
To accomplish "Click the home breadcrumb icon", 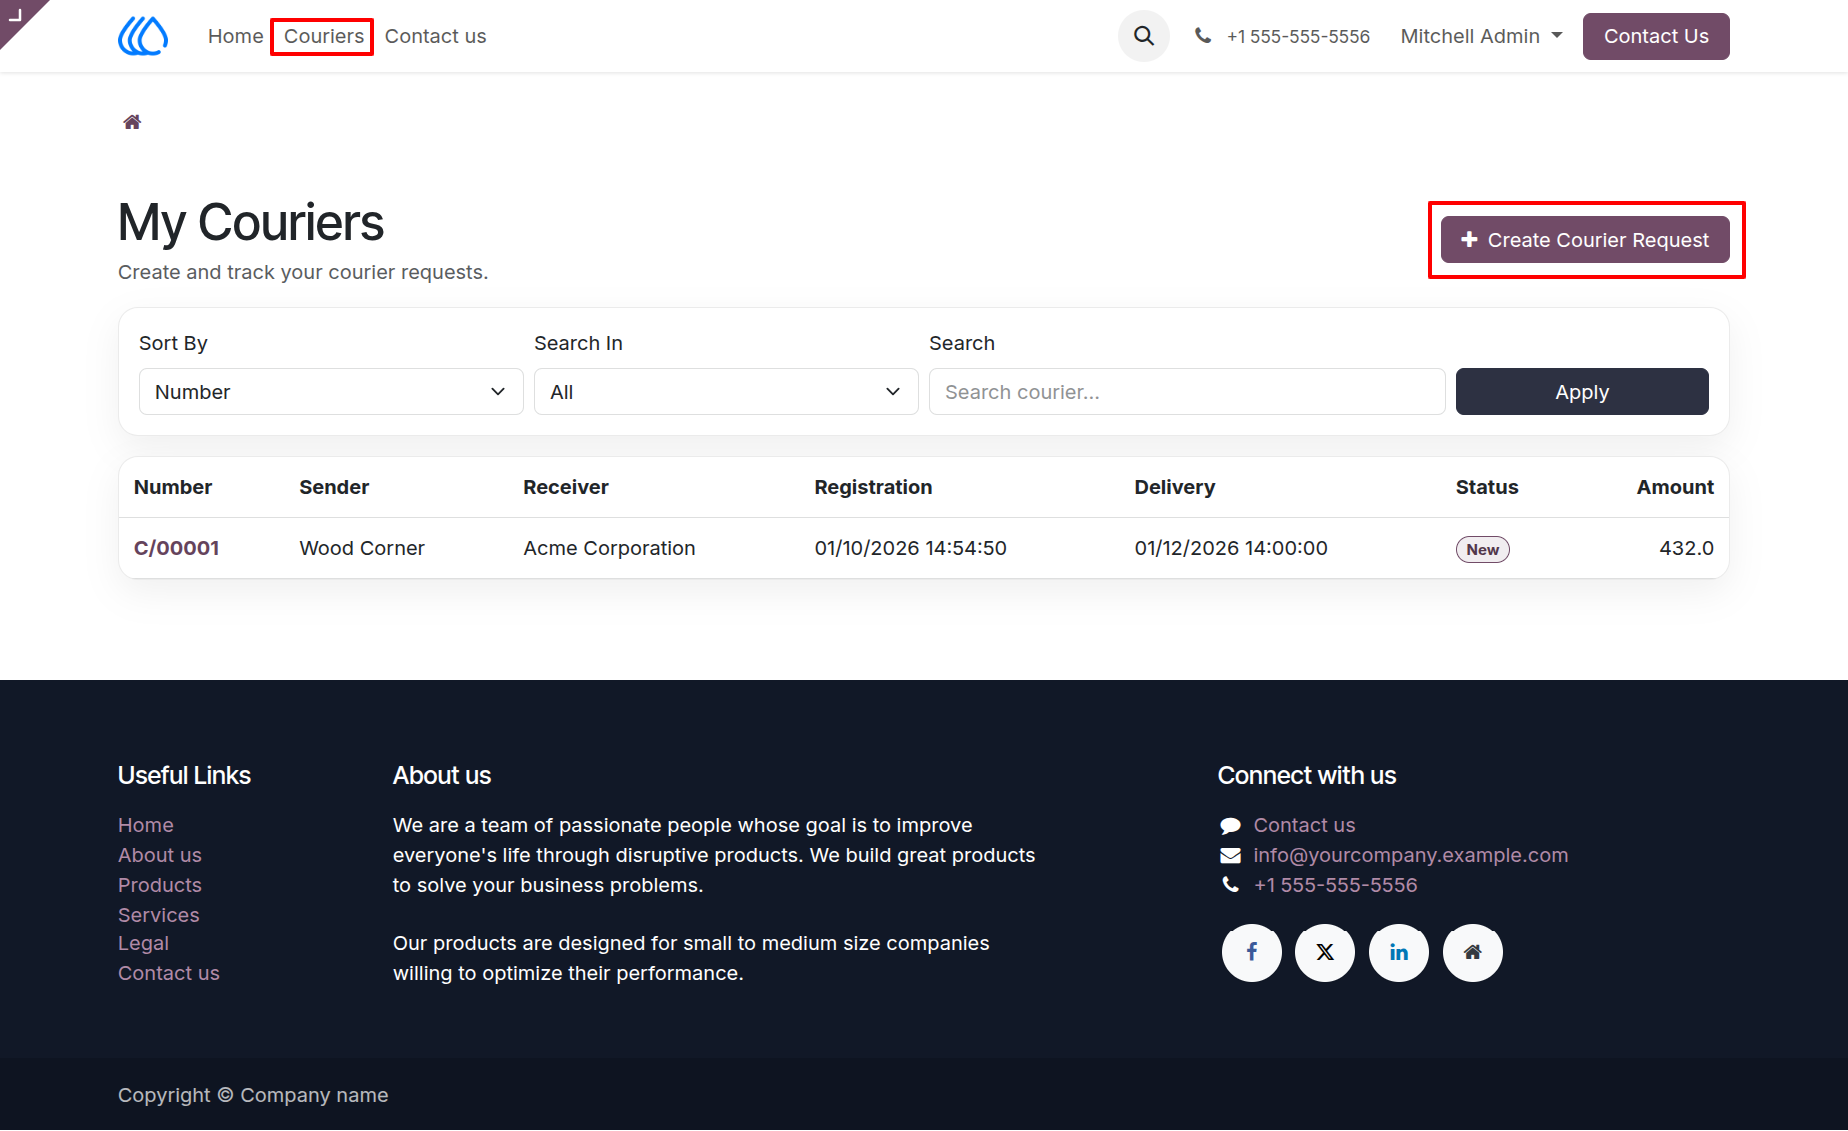I will 132,122.
